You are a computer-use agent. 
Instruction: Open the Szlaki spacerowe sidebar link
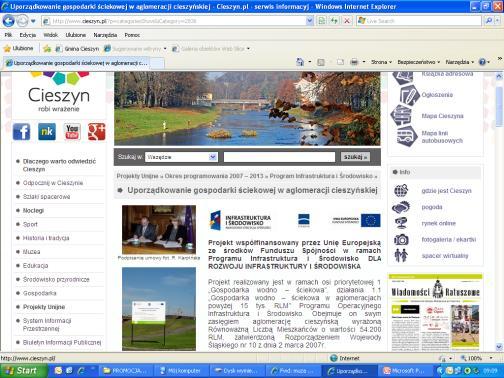(46, 197)
